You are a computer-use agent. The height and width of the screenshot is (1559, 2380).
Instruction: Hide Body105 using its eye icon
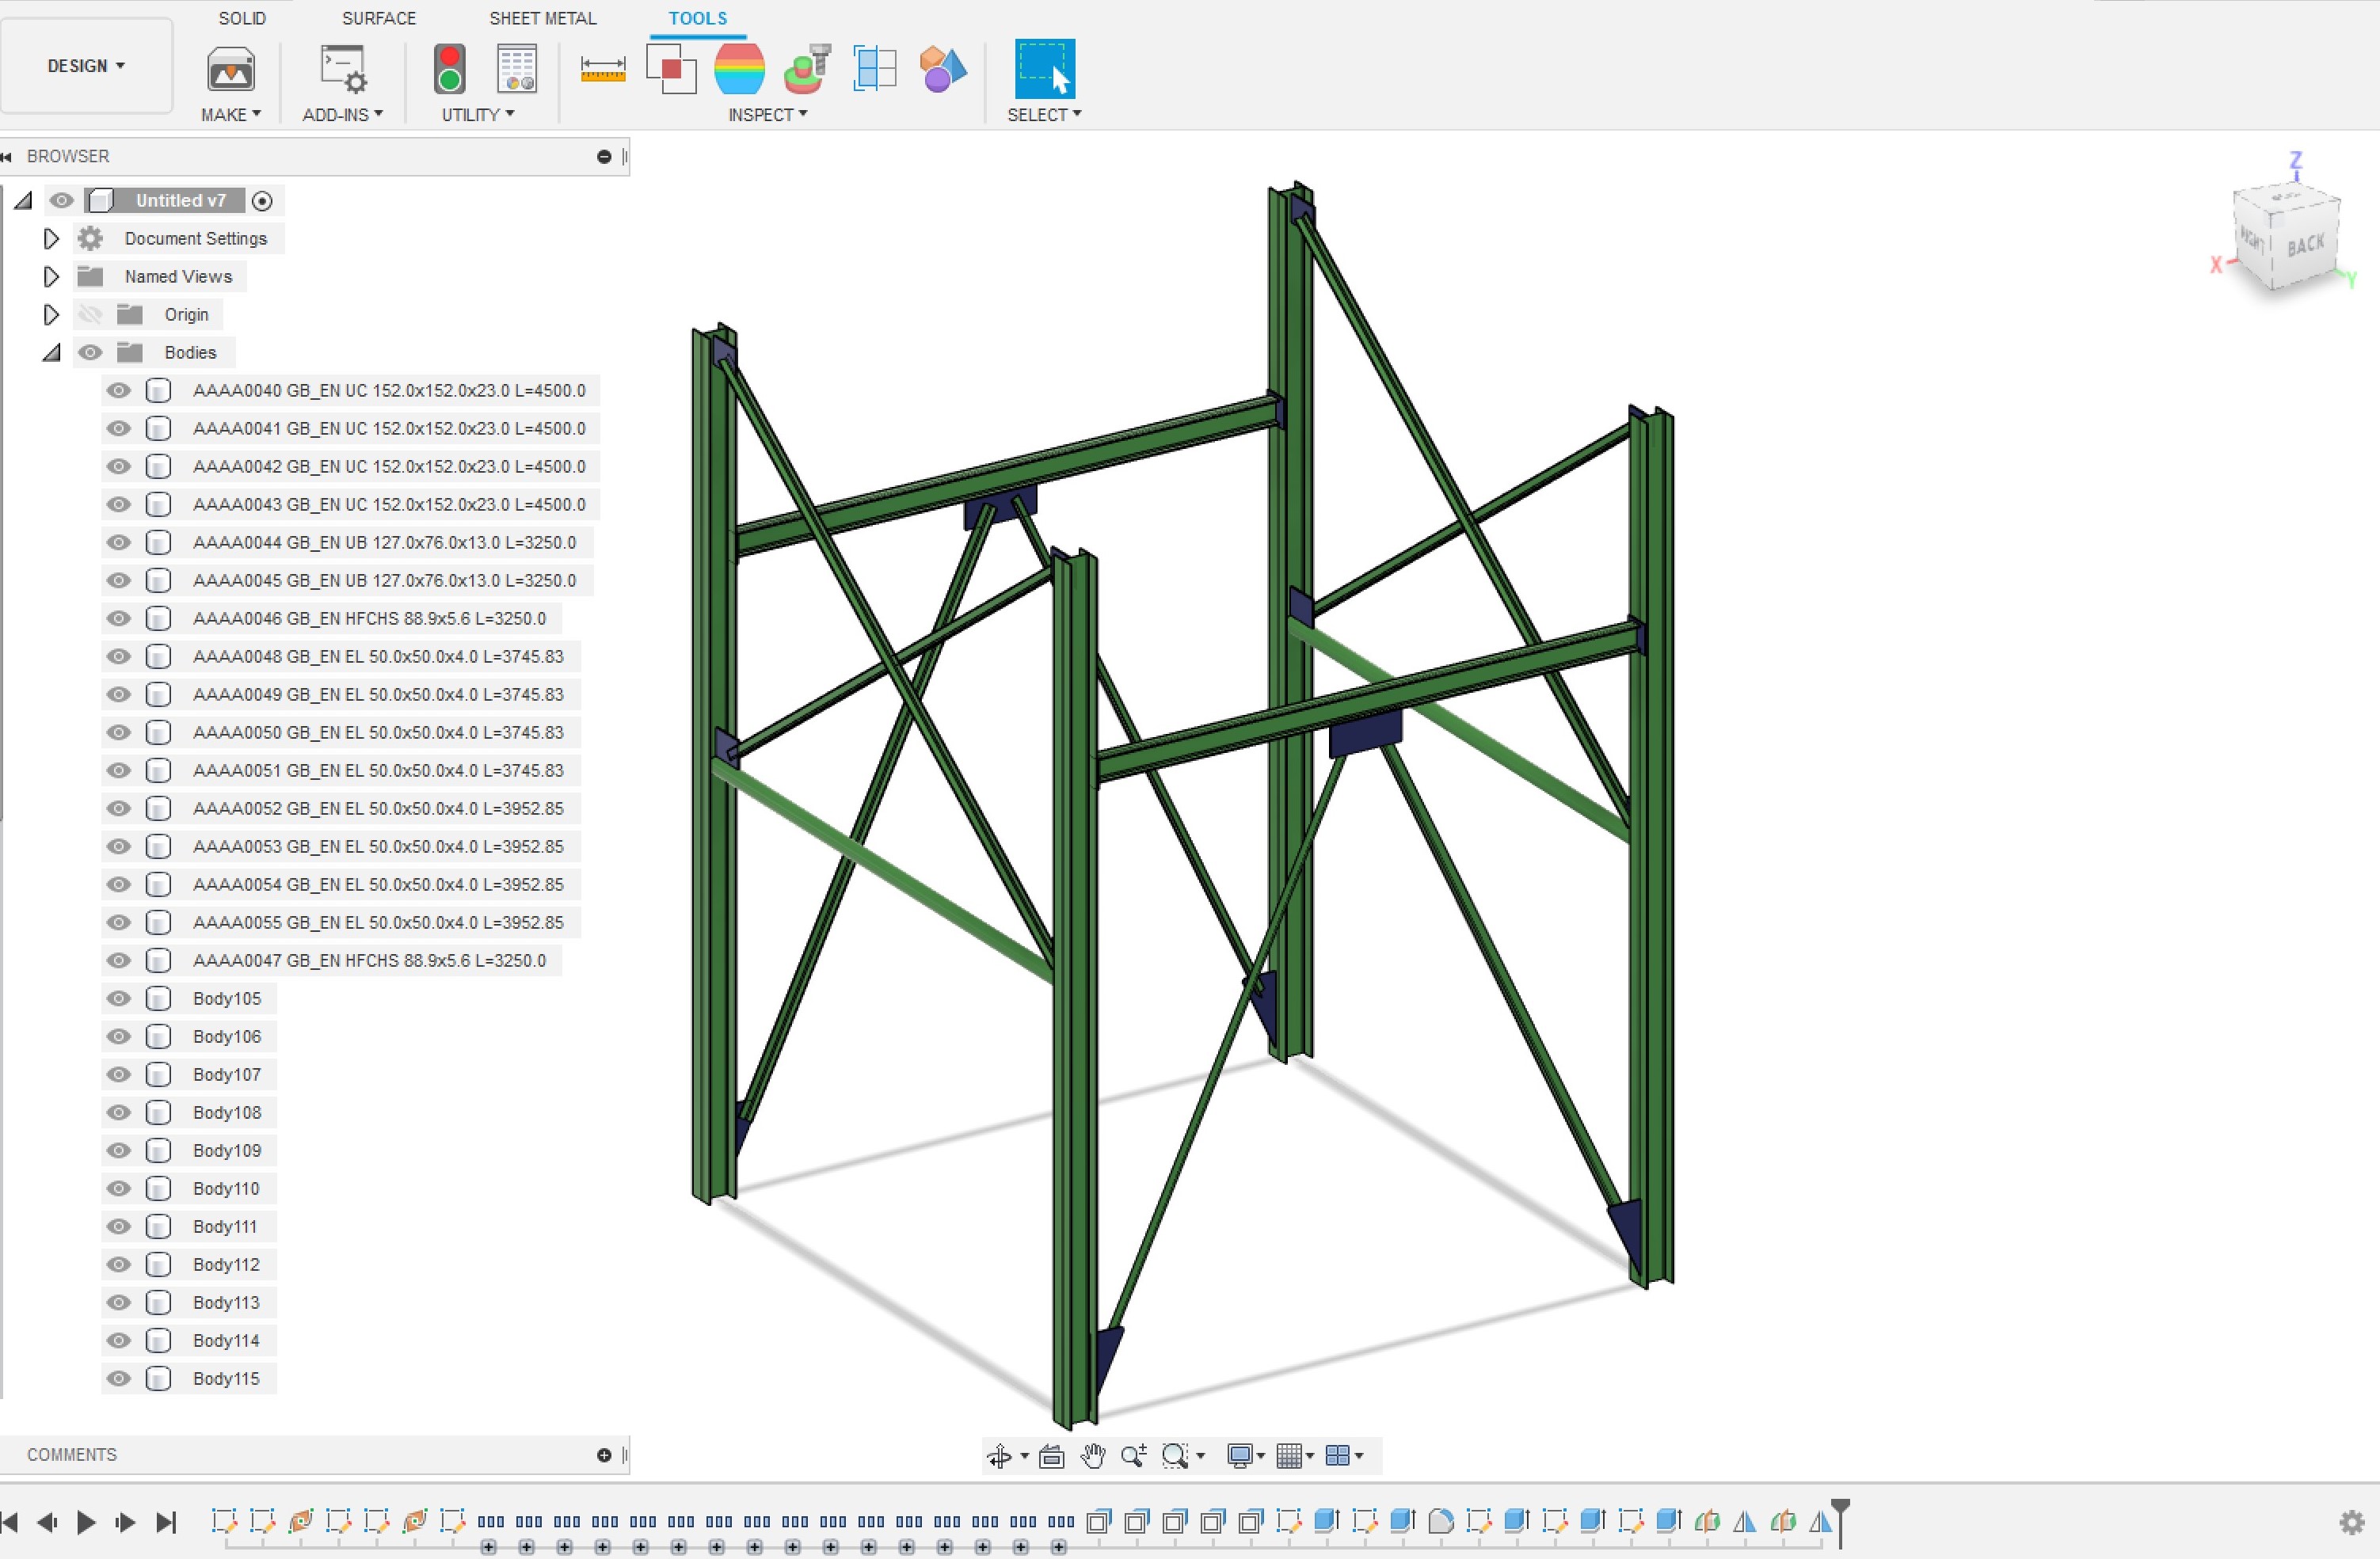pos(119,998)
